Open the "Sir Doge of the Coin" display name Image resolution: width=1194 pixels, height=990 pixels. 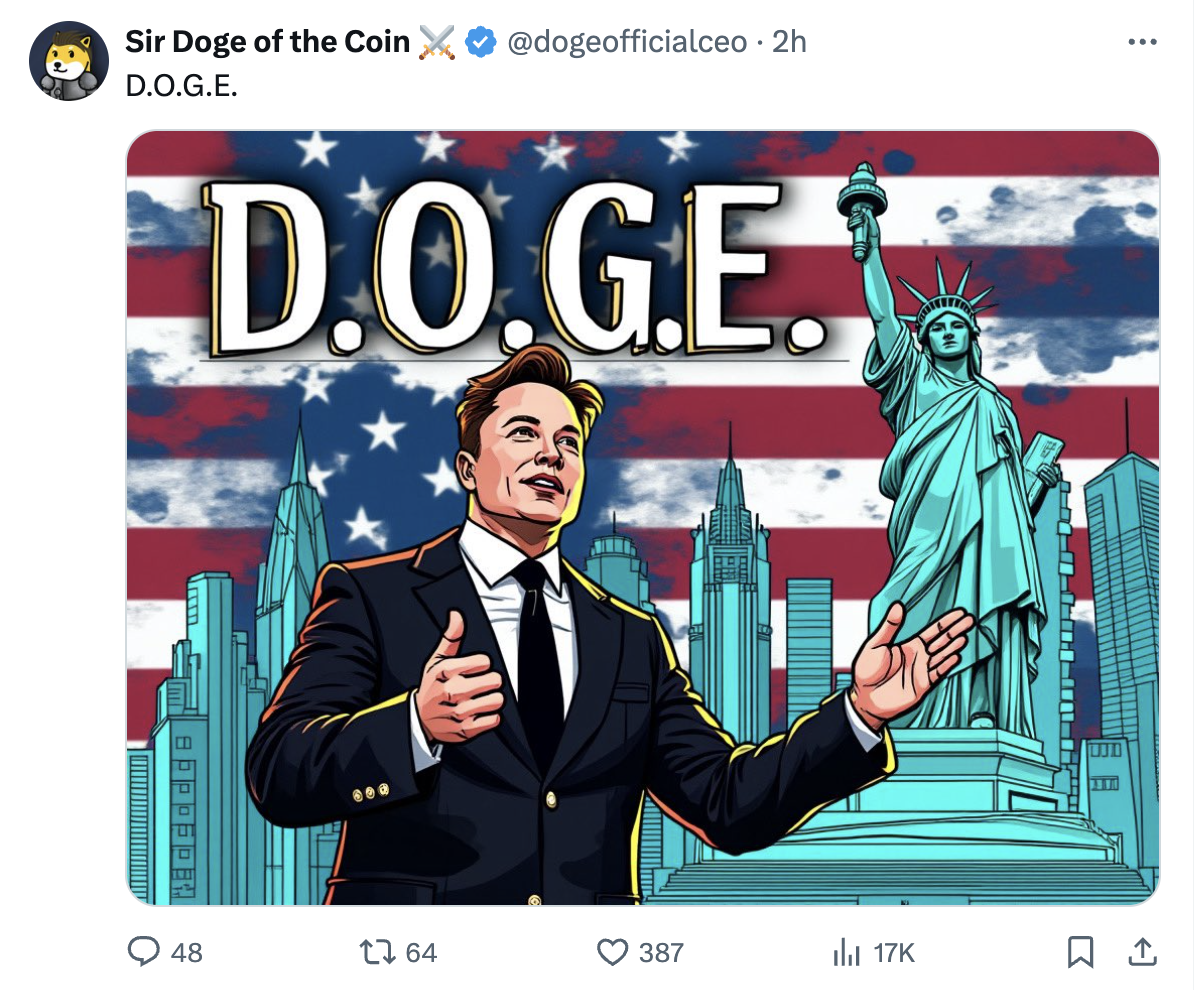coord(267,41)
